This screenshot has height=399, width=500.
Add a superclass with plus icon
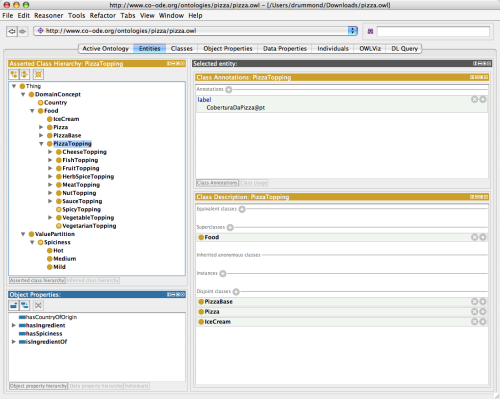[x=230, y=227]
